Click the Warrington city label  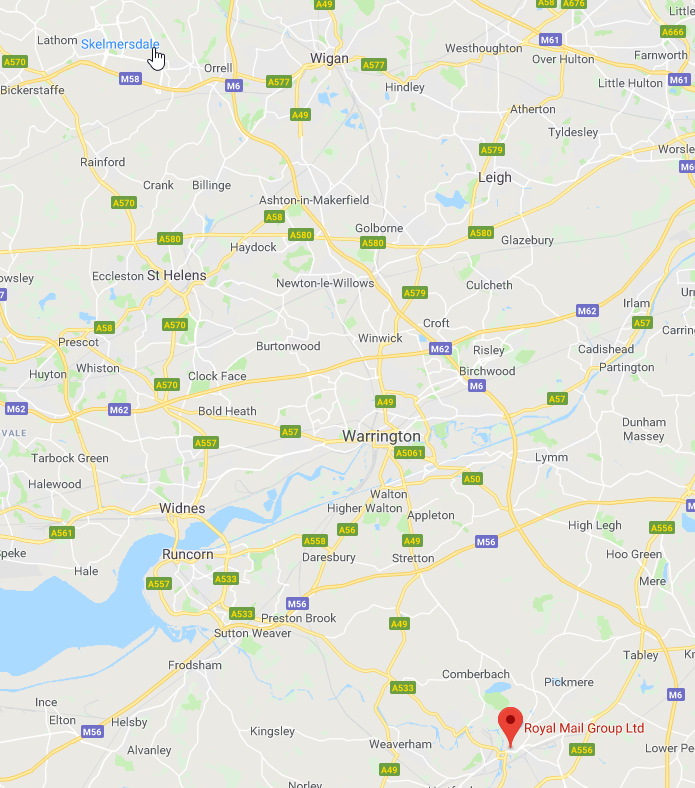381,436
